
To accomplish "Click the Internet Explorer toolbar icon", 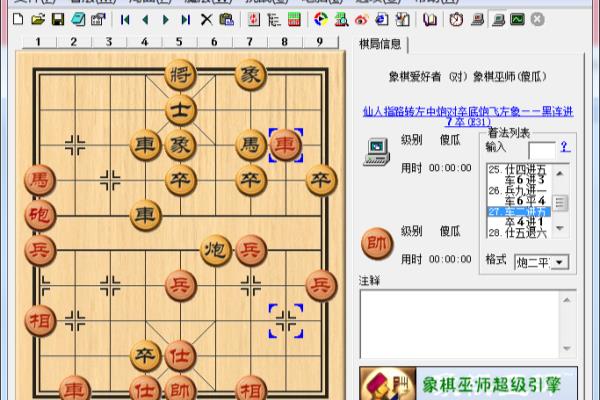I will click(x=382, y=19).
